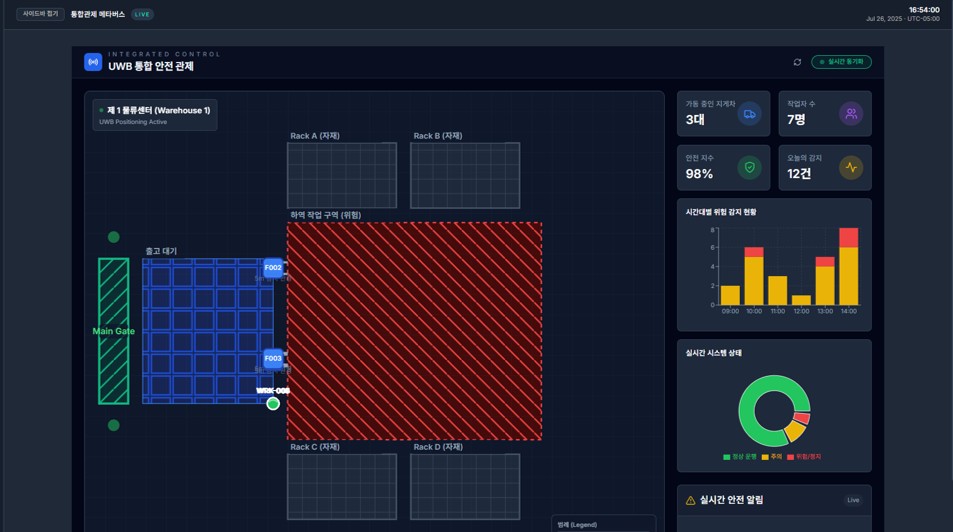Select forklift marker F003 on map
The height and width of the screenshot is (532, 953).
click(x=273, y=358)
